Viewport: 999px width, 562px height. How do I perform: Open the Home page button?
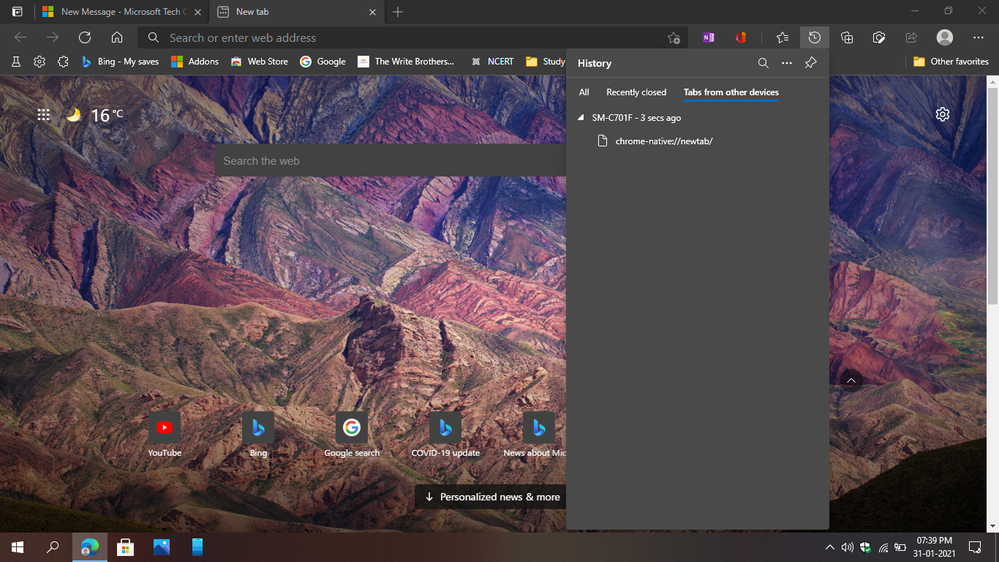(x=117, y=38)
